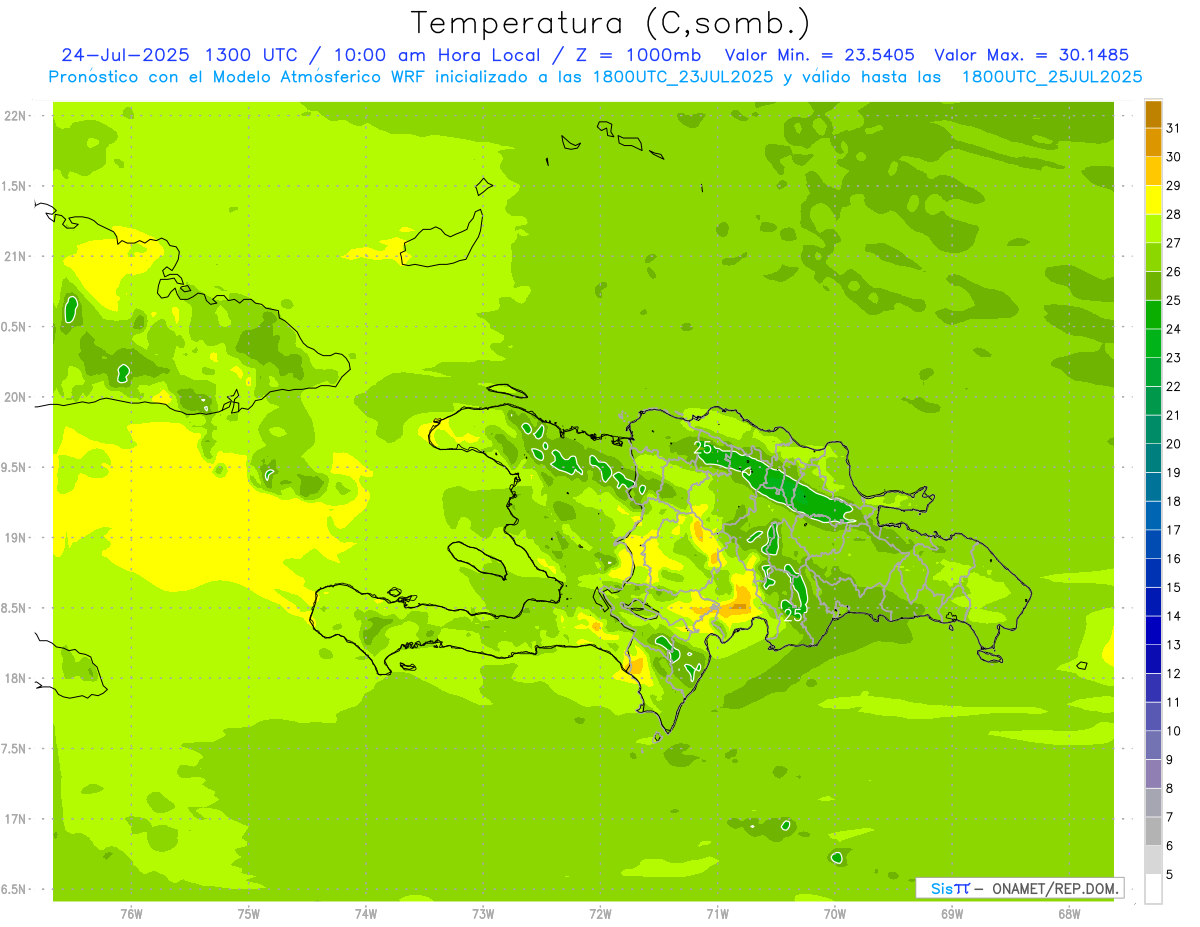The width and height of the screenshot is (1200, 927).
Task: Click the color bar label '15'
Action: point(1174,587)
